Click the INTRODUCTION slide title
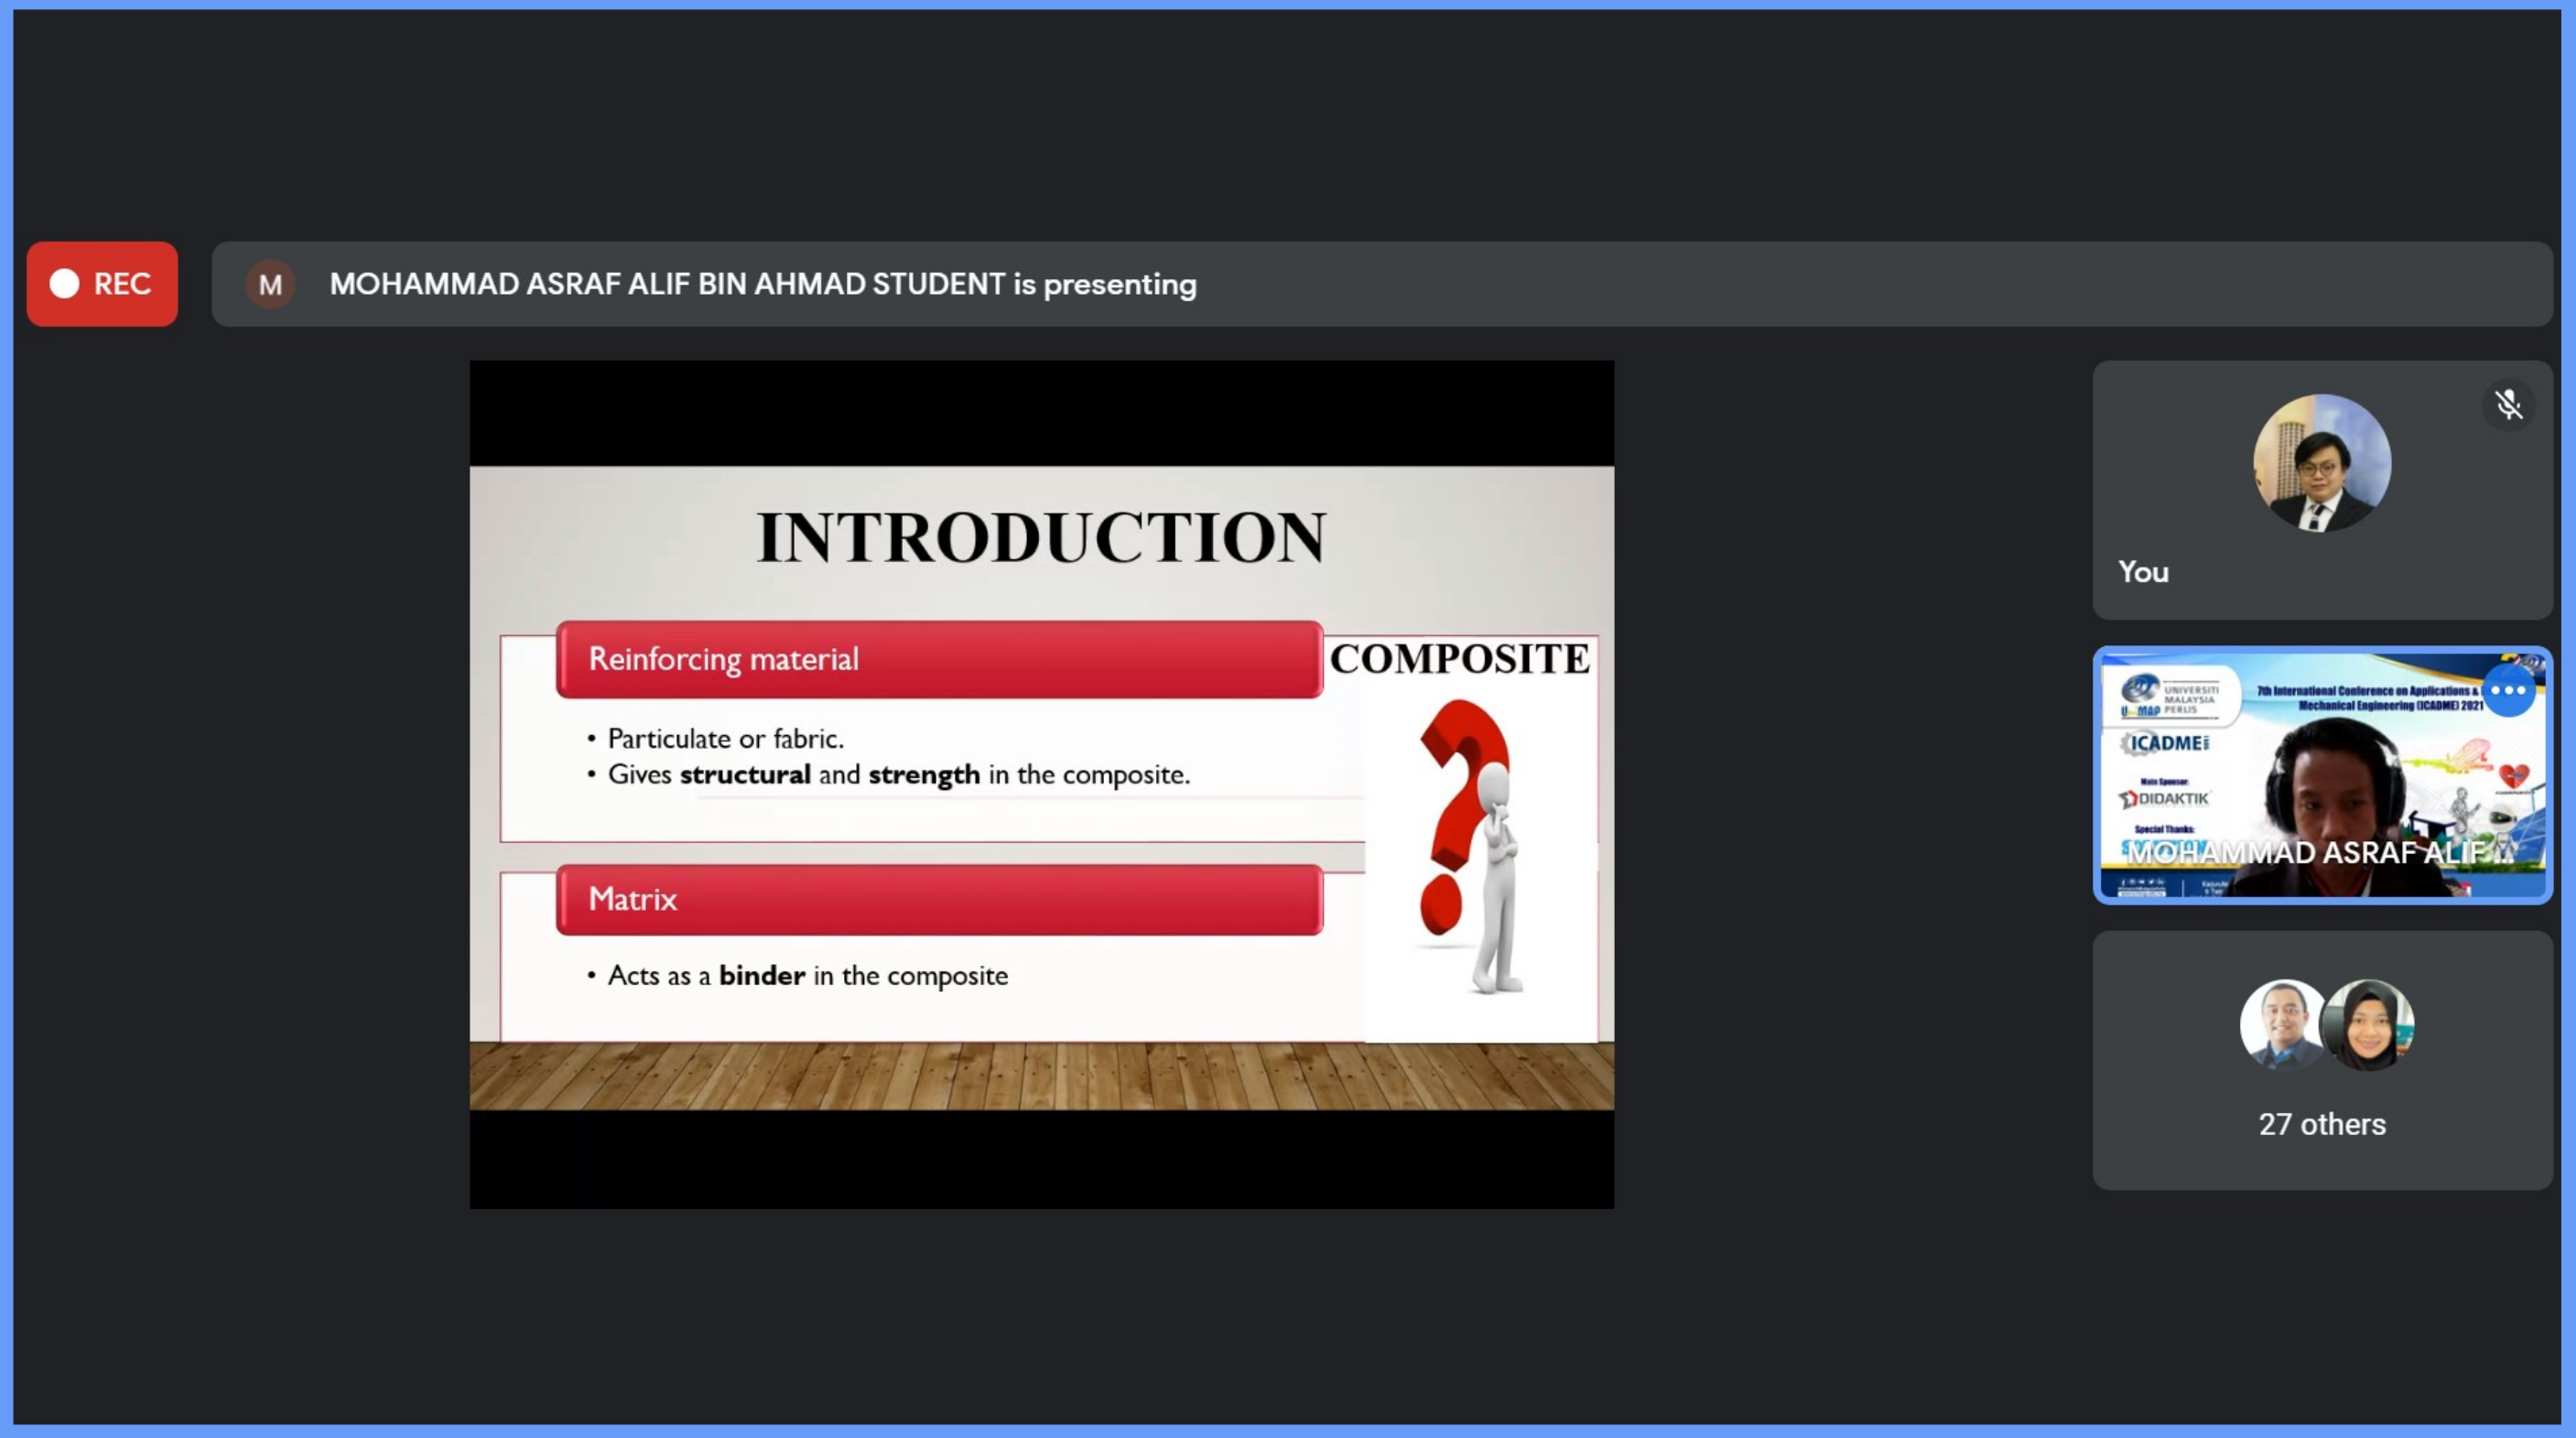 point(1041,538)
